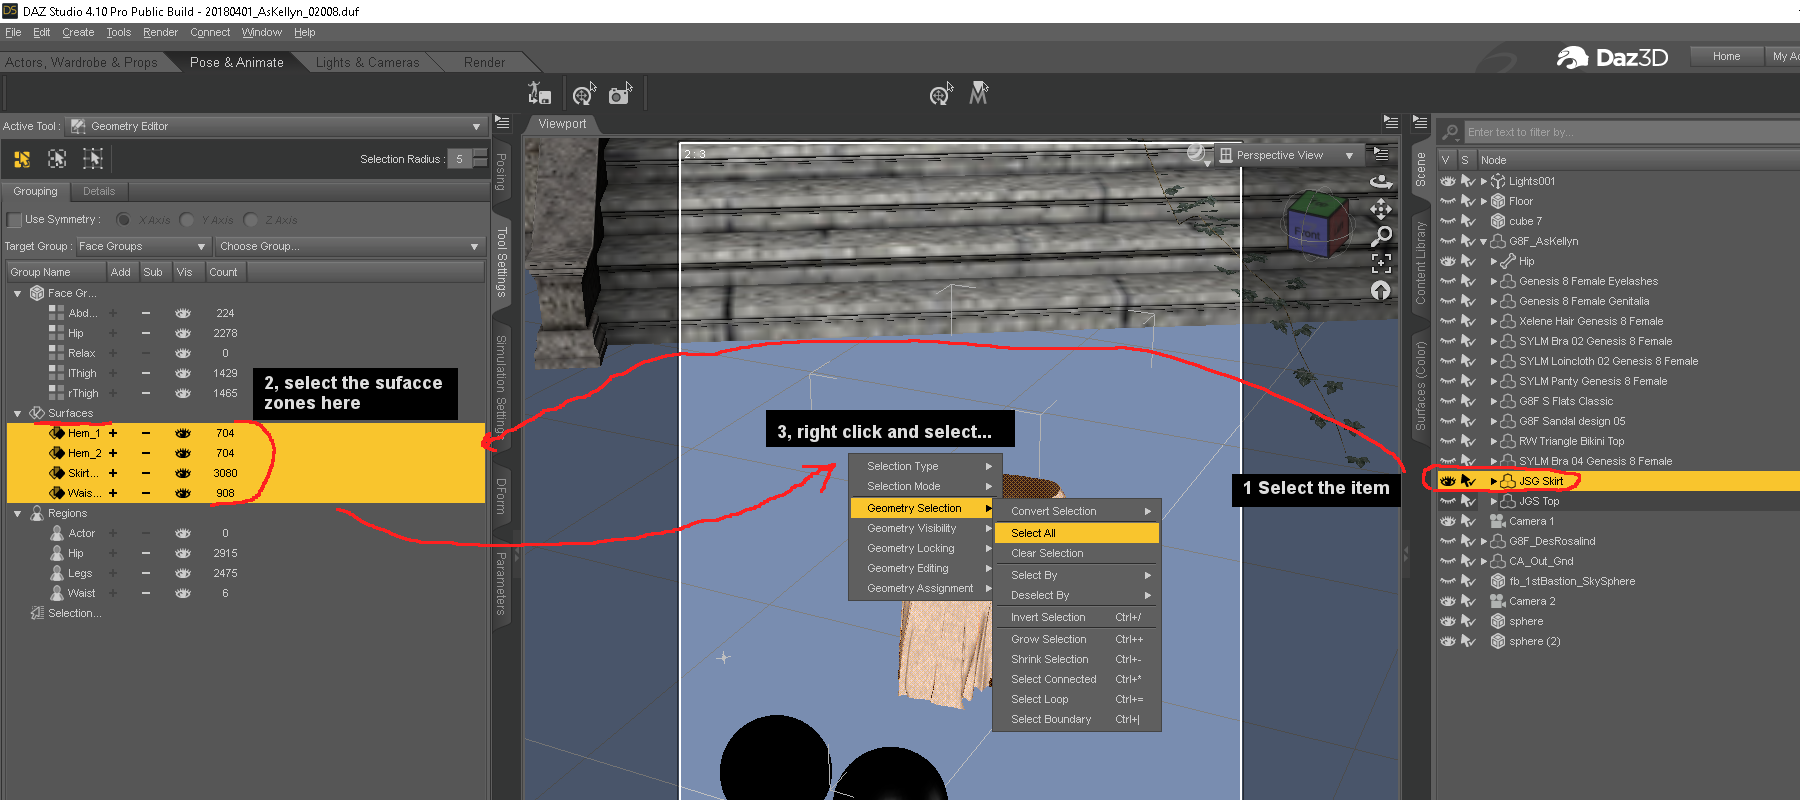Click the add plus for Hem_1

pos(113,433)
